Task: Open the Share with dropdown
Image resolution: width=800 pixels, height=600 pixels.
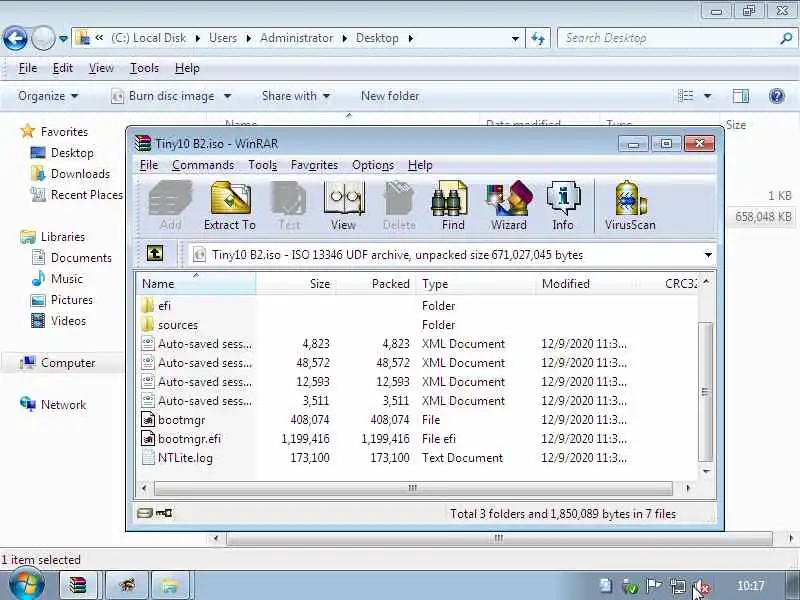Action: point(295,96)
